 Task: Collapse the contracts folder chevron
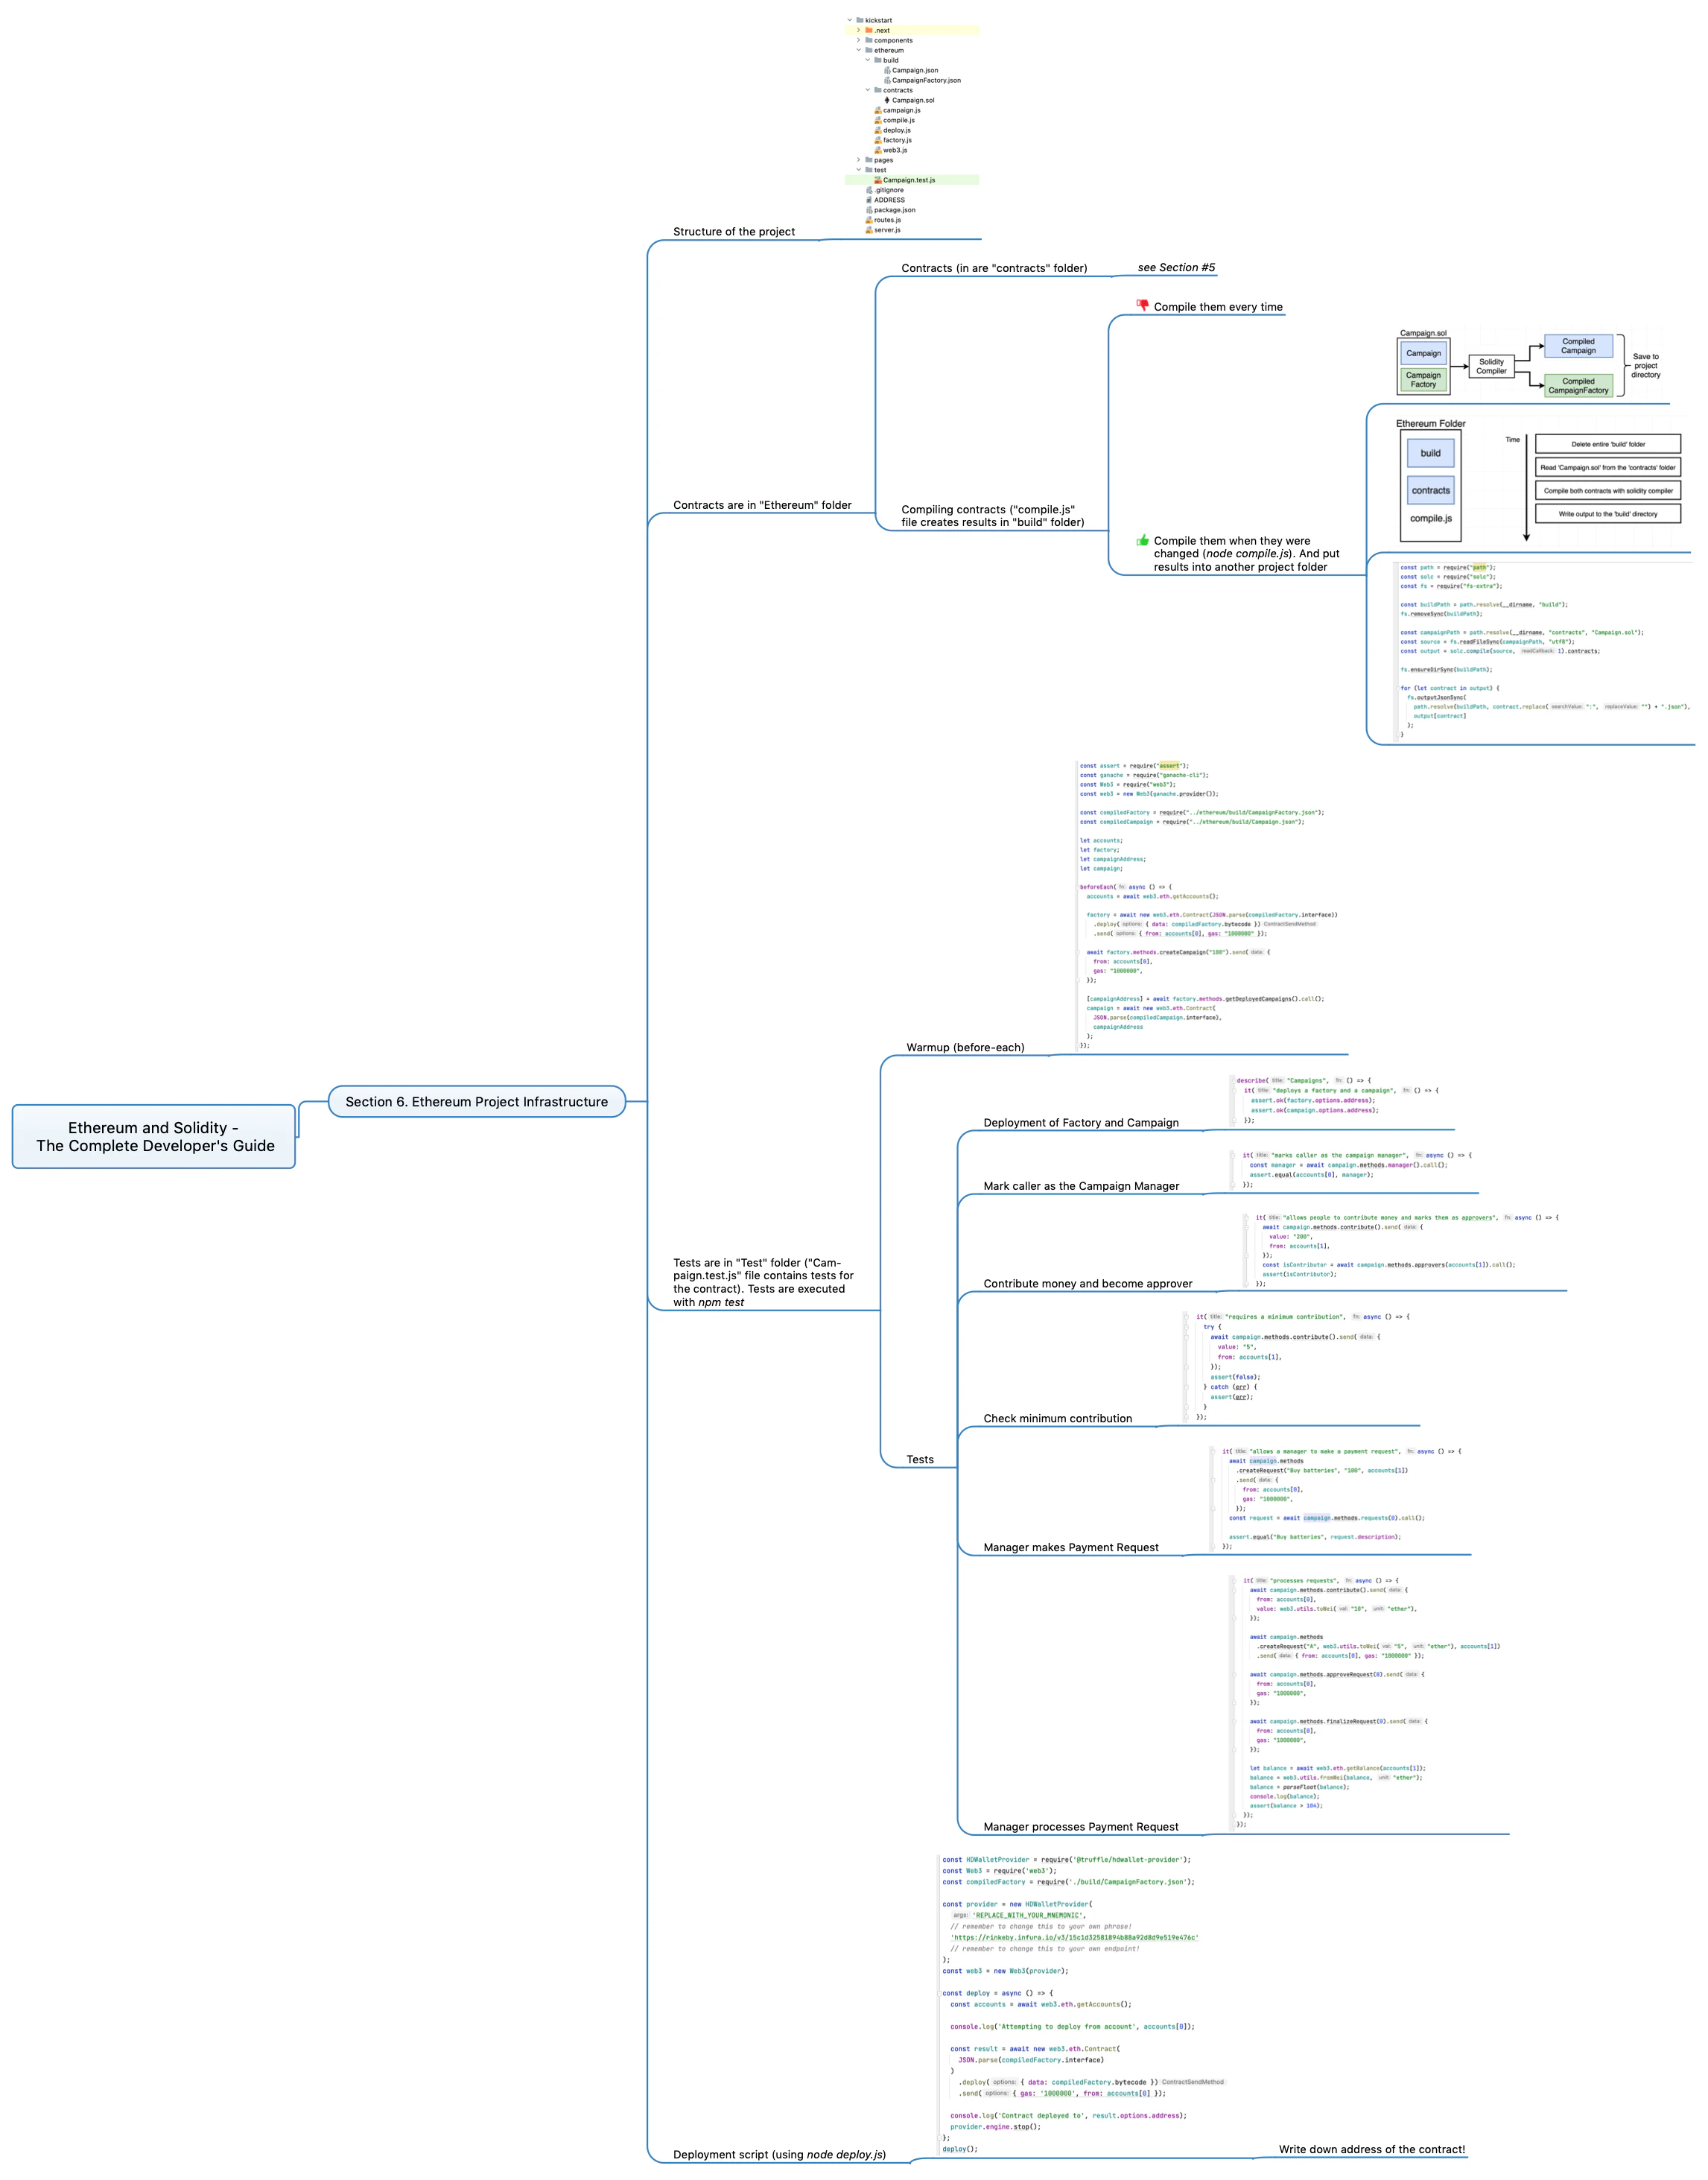click(868, 90)
